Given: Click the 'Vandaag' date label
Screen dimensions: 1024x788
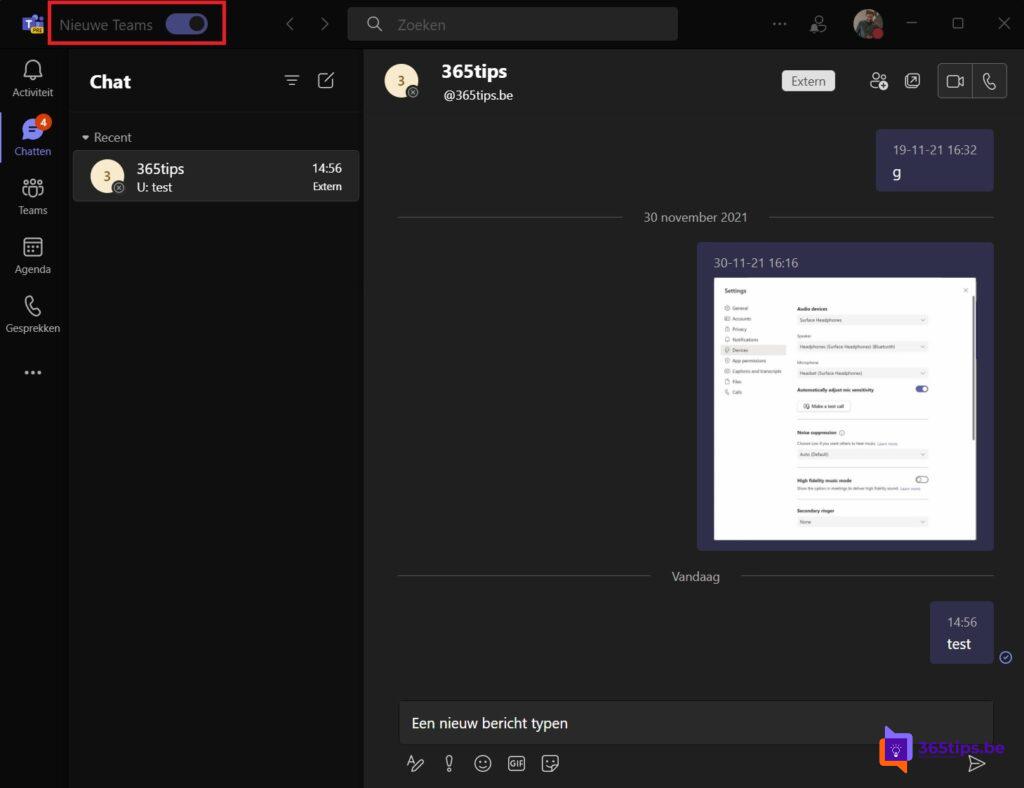Looking at the screenshot, I should (x=696, y=576).
